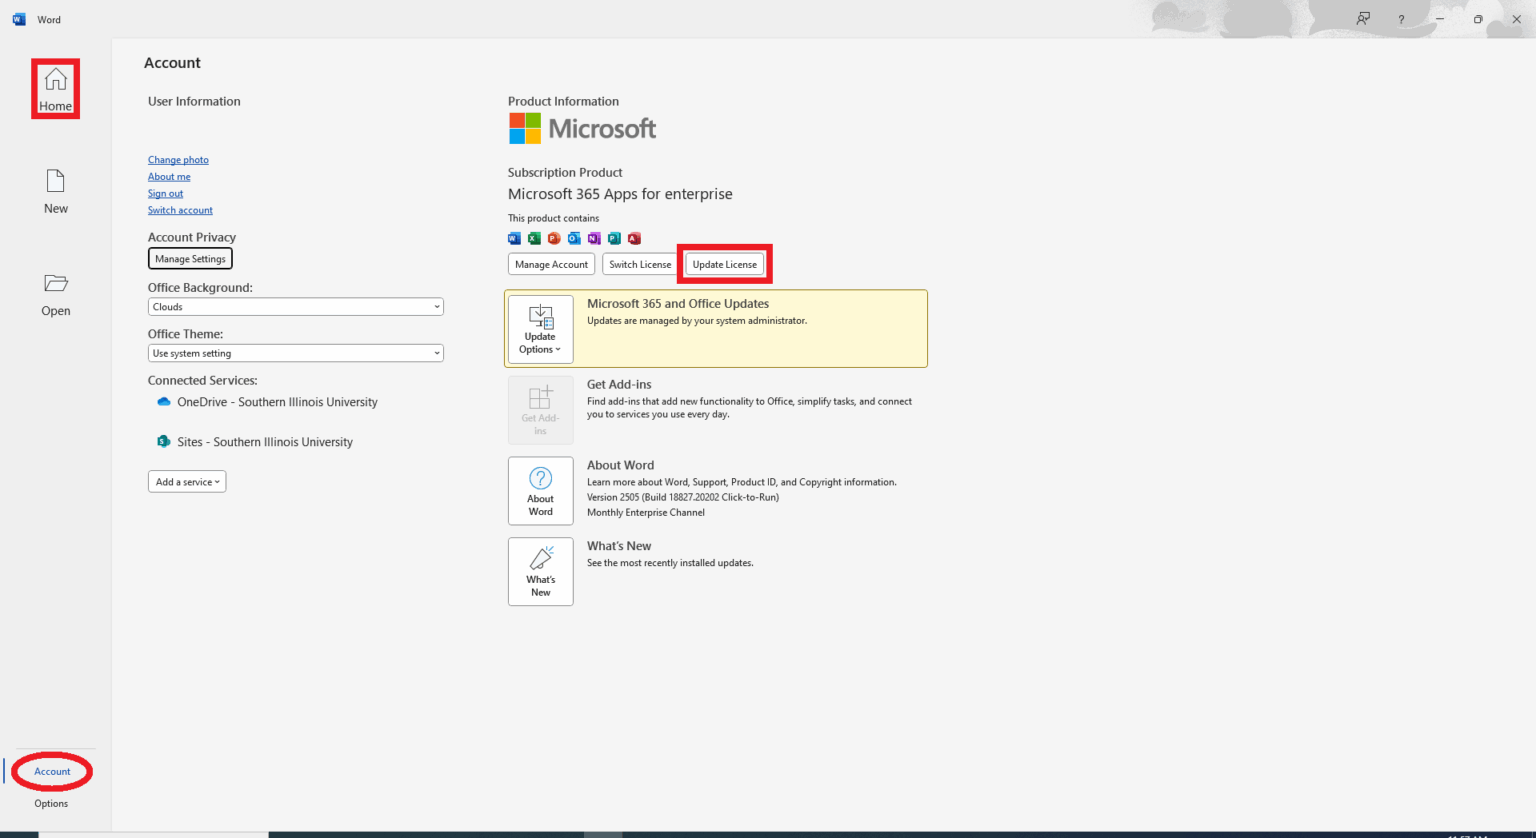Expand the Add a service menu
The height and width of the screenshot is (838, 1536).
click(186, 481)
